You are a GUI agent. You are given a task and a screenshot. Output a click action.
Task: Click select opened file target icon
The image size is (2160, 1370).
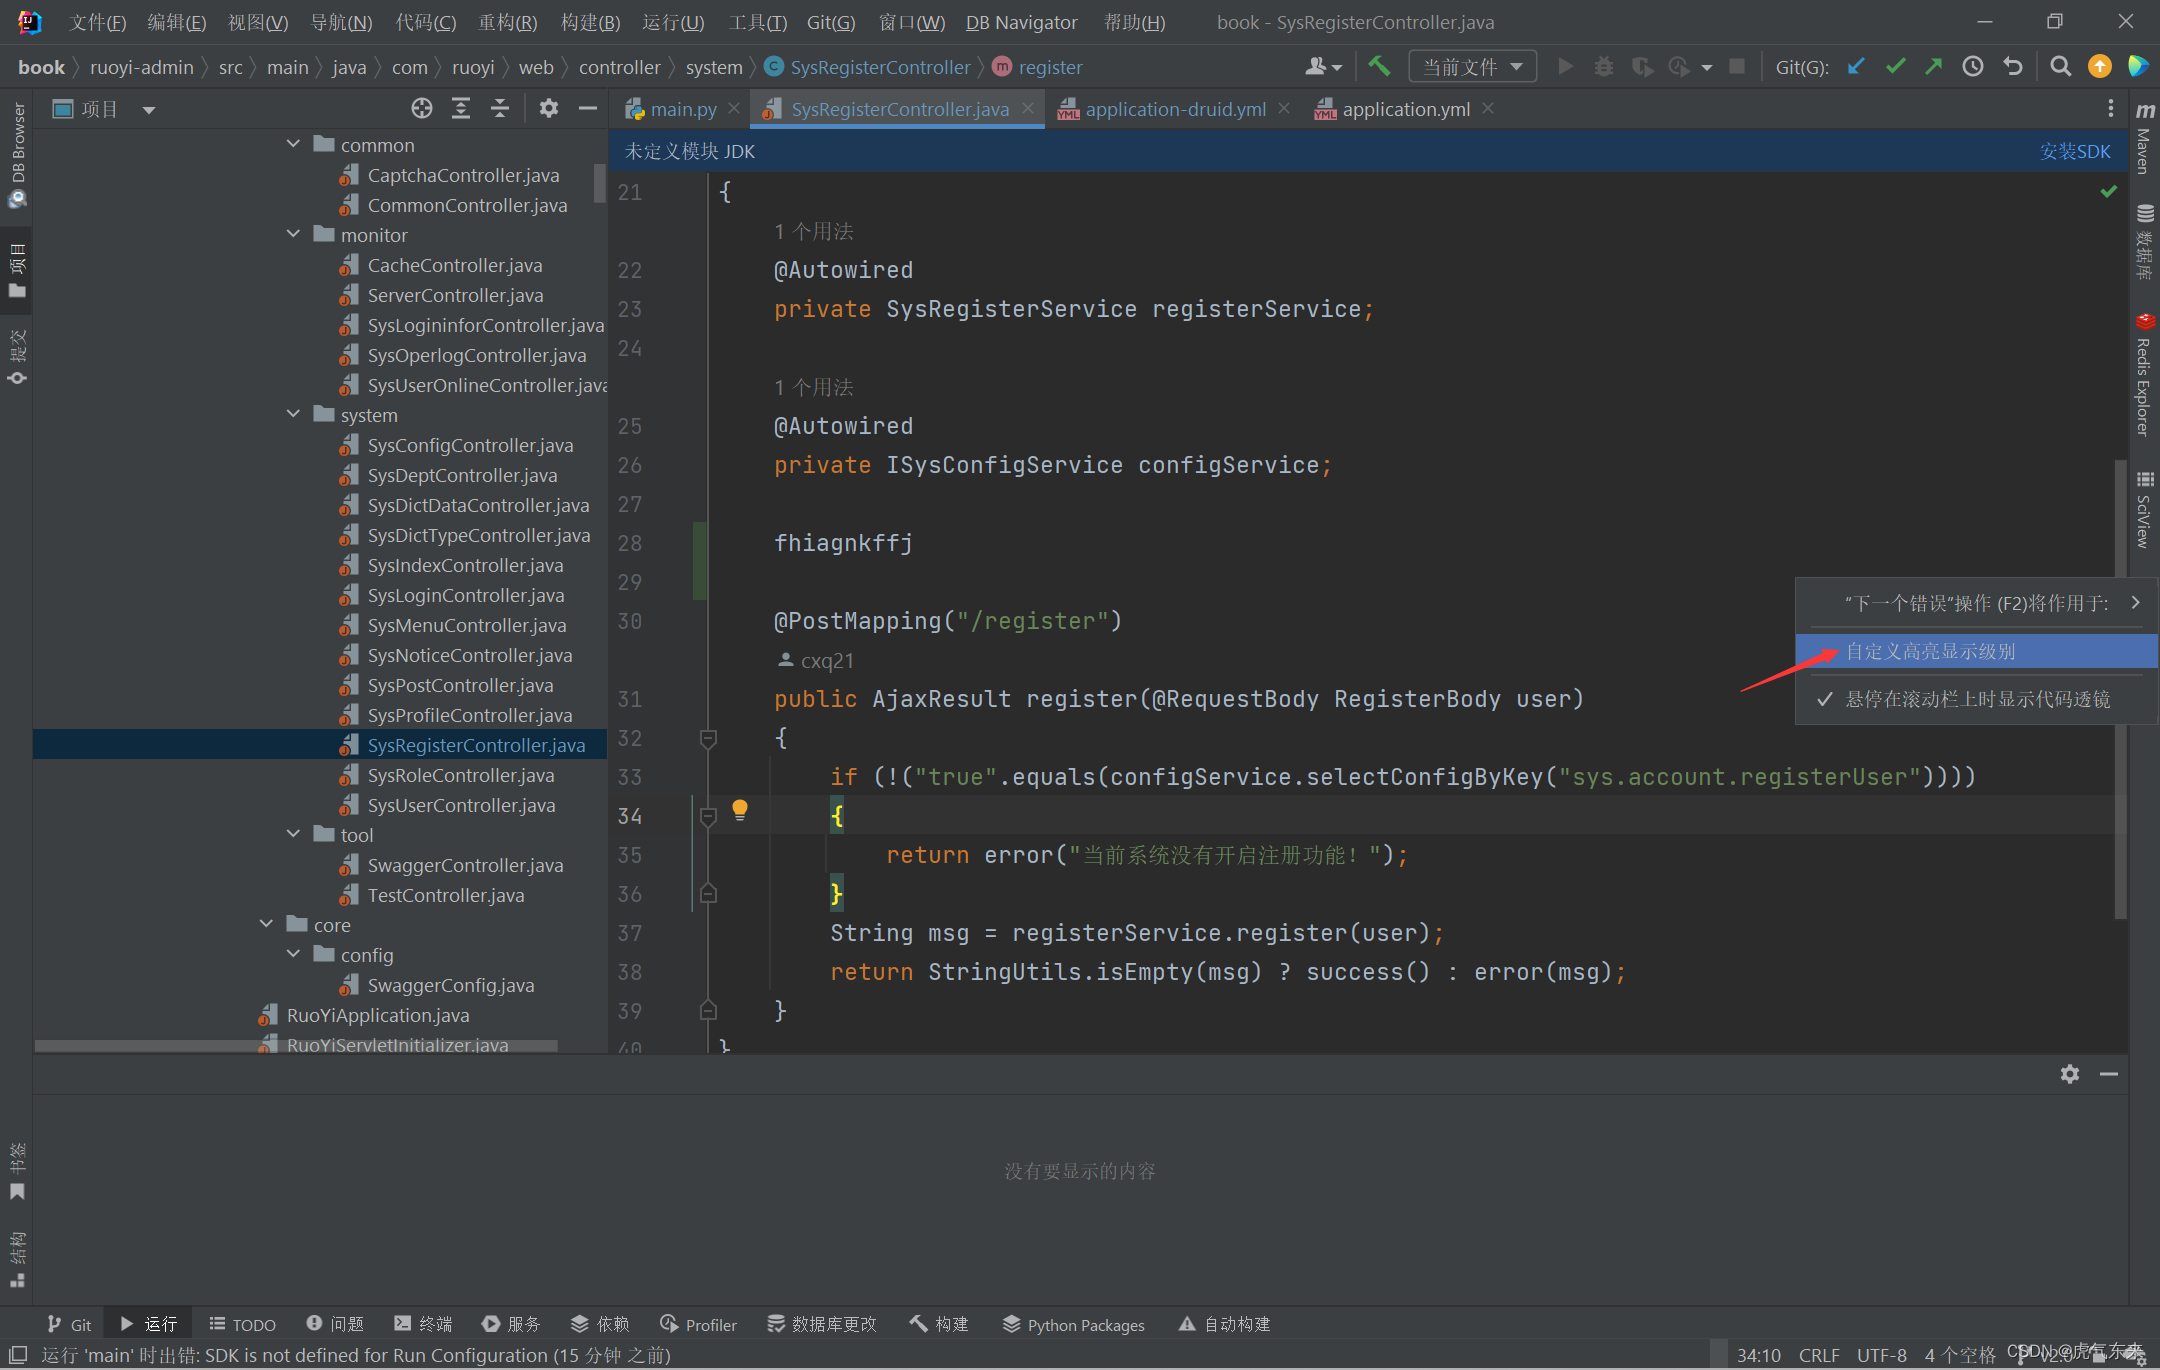point(421,109)
